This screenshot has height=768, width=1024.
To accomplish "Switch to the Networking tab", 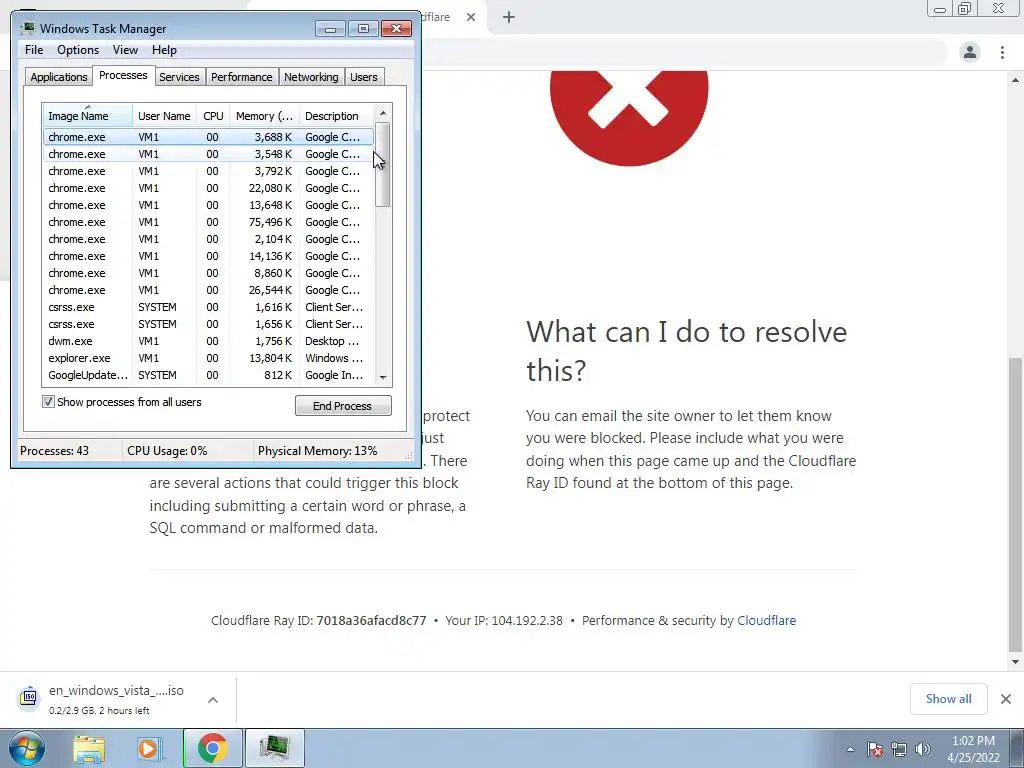I will 311,77.
